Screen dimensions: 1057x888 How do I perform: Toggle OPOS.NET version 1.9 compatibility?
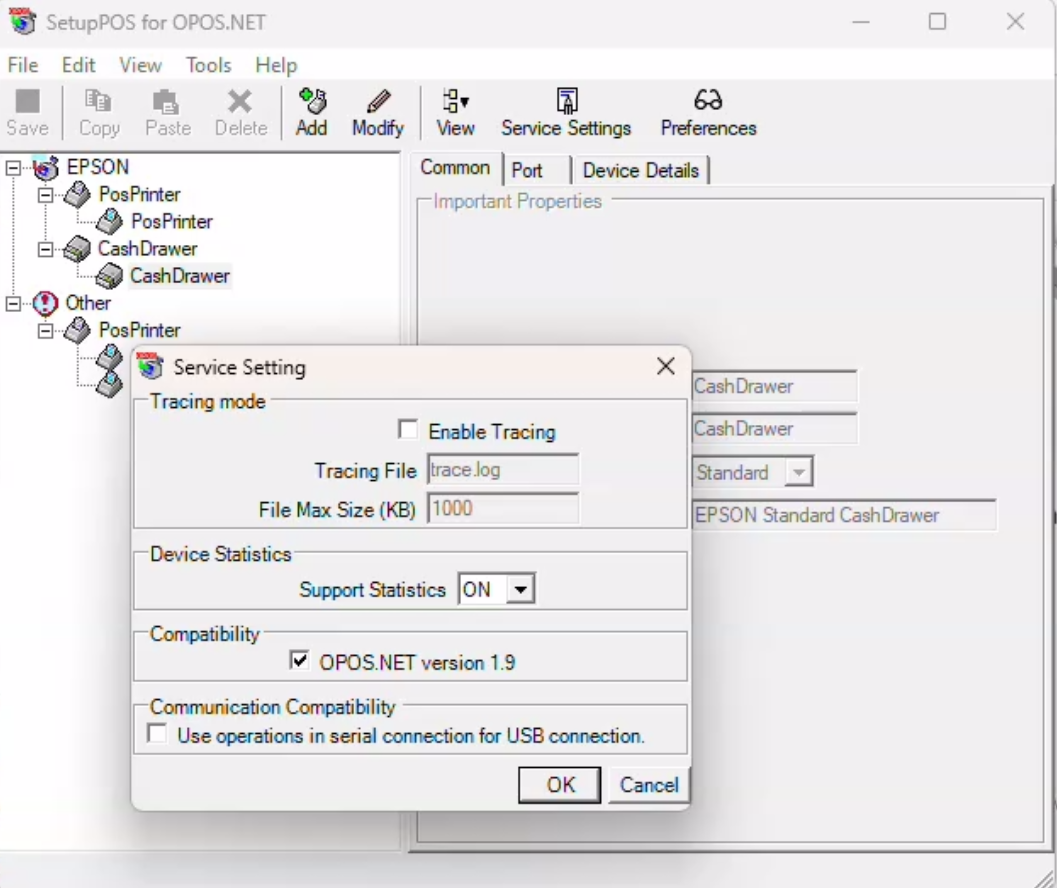point(299,660)
